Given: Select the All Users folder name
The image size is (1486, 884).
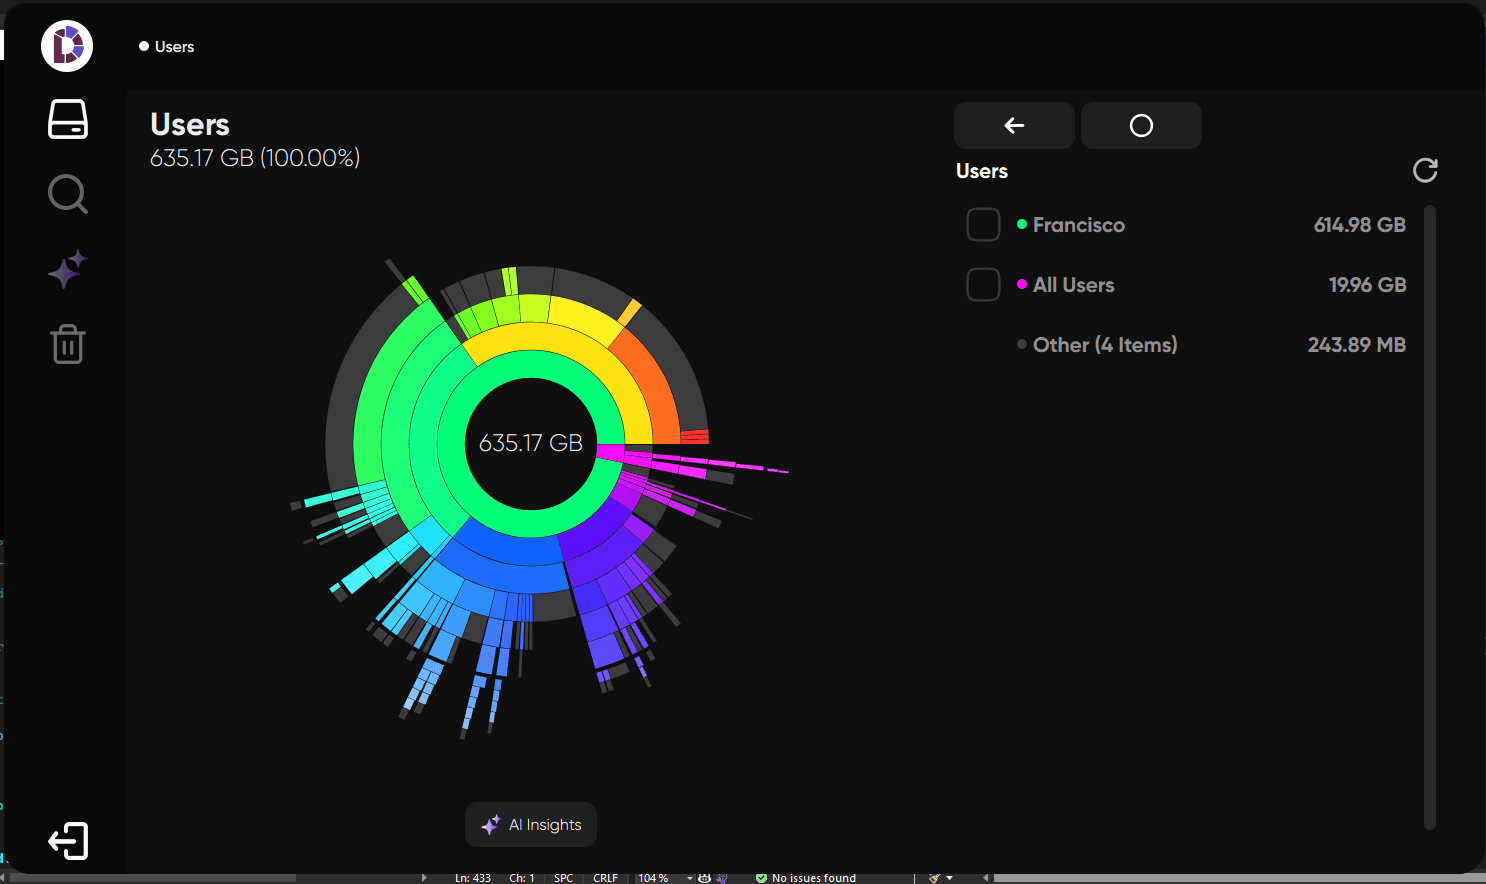Looking at the screenshot, I should [x=1073, y=285].
